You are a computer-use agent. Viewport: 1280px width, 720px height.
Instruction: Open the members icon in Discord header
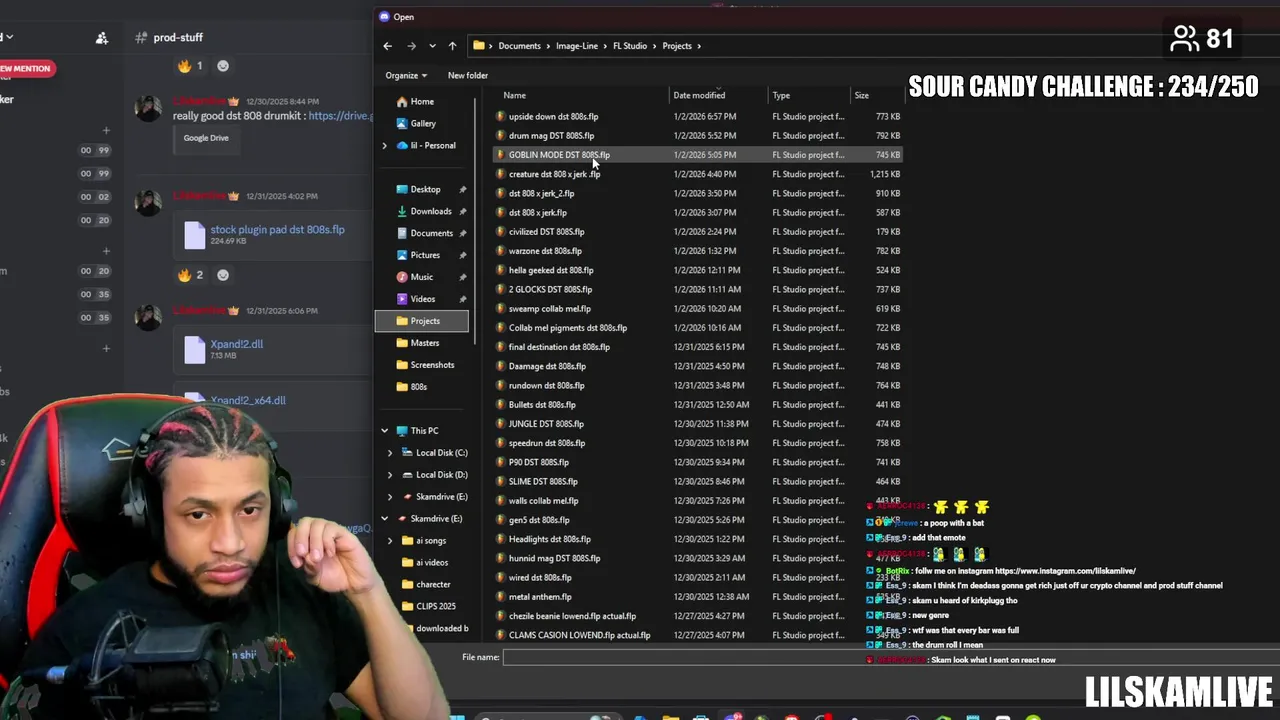point(101,38)
